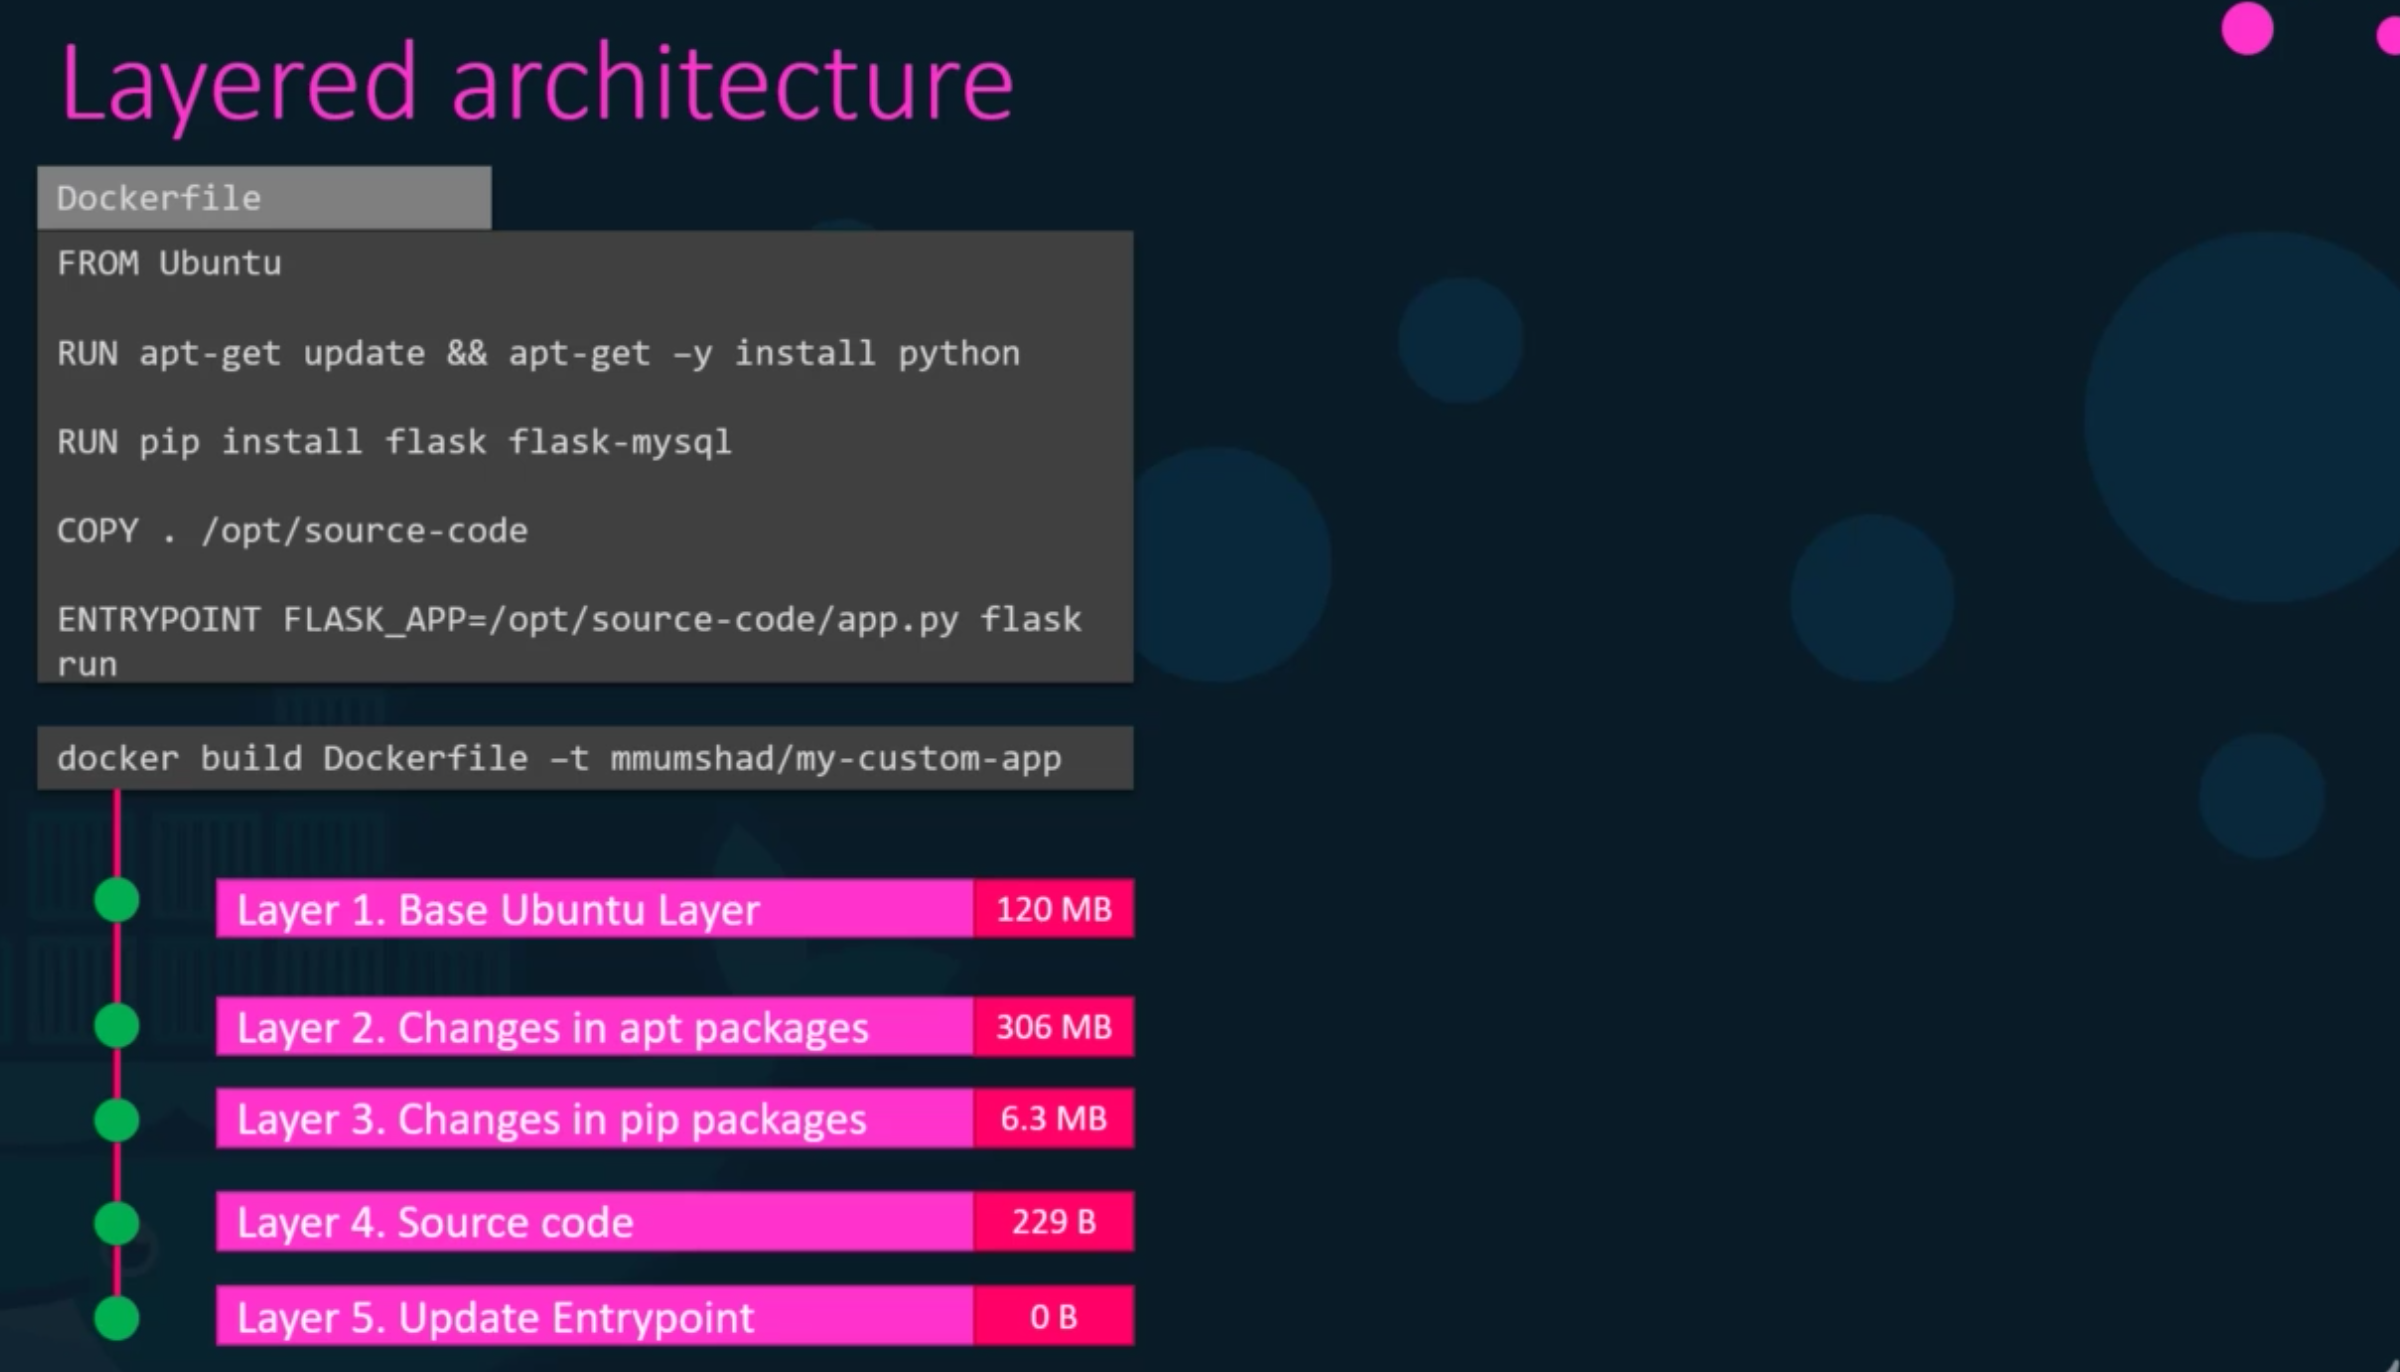Click the green dot beside Layer 2
2400x1372 pixels.
tap(117, 1026)
